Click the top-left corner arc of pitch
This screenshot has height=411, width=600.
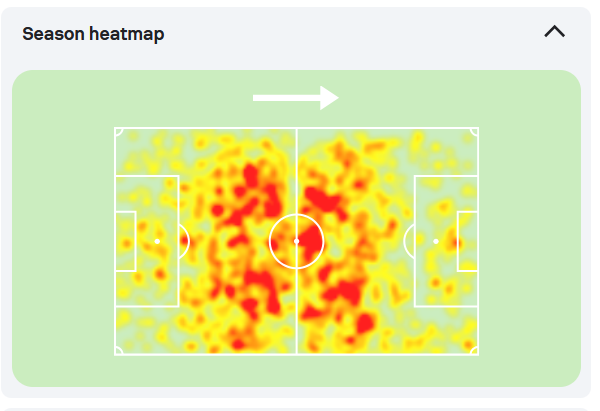(x=119, y=132)
